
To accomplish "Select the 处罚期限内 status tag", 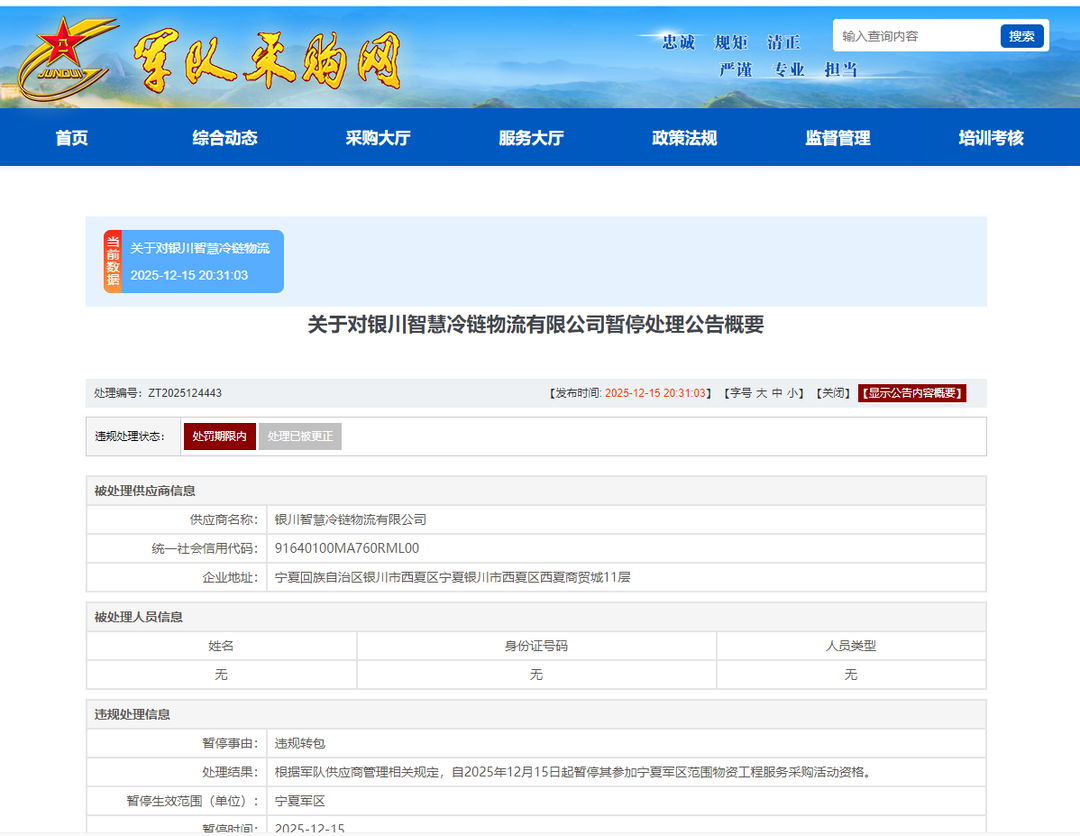I will coord(220,436).
